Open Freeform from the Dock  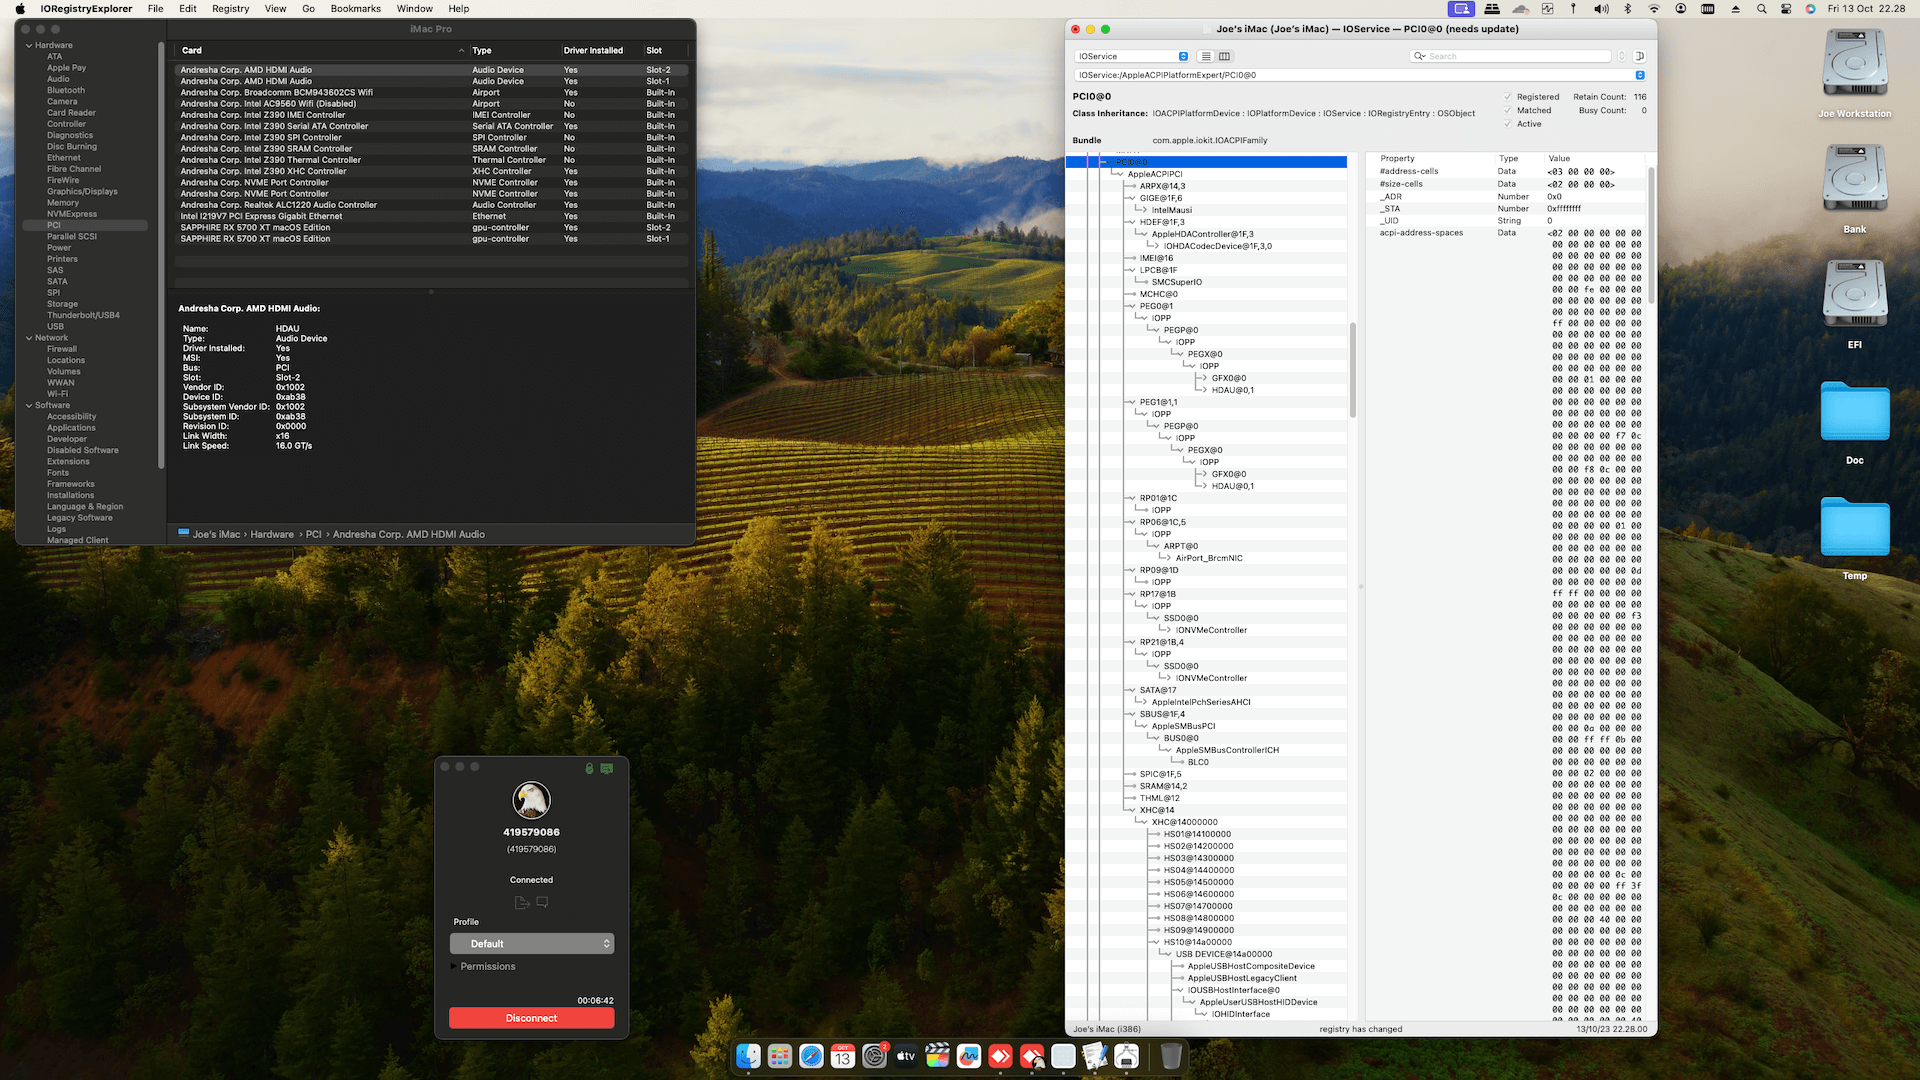pos(969,1056)
